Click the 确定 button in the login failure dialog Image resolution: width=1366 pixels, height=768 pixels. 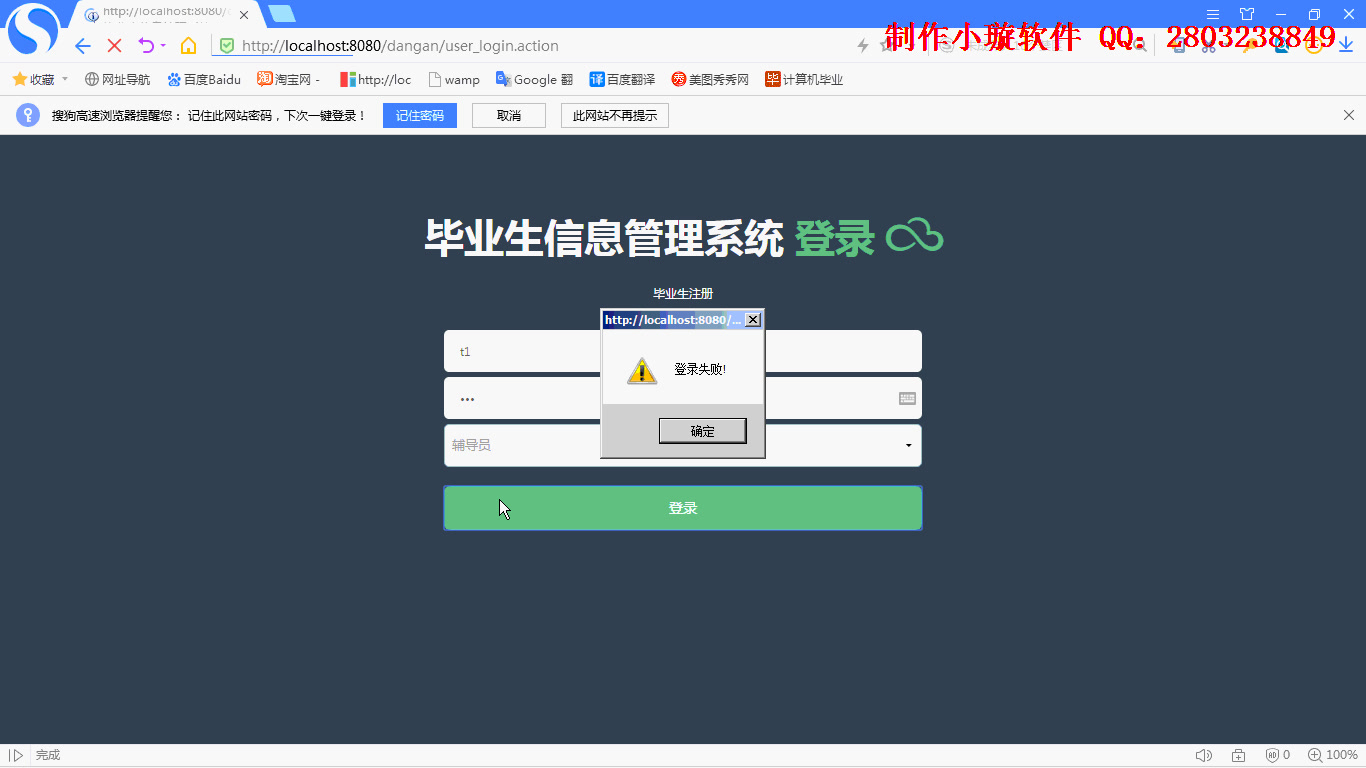pyautogui.click(x=702, y=430)
